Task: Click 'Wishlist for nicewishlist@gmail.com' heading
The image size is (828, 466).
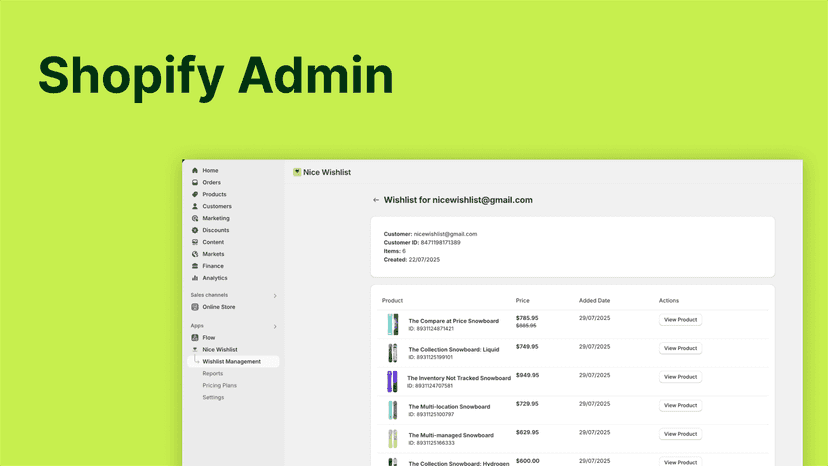Action: [458, 200]
